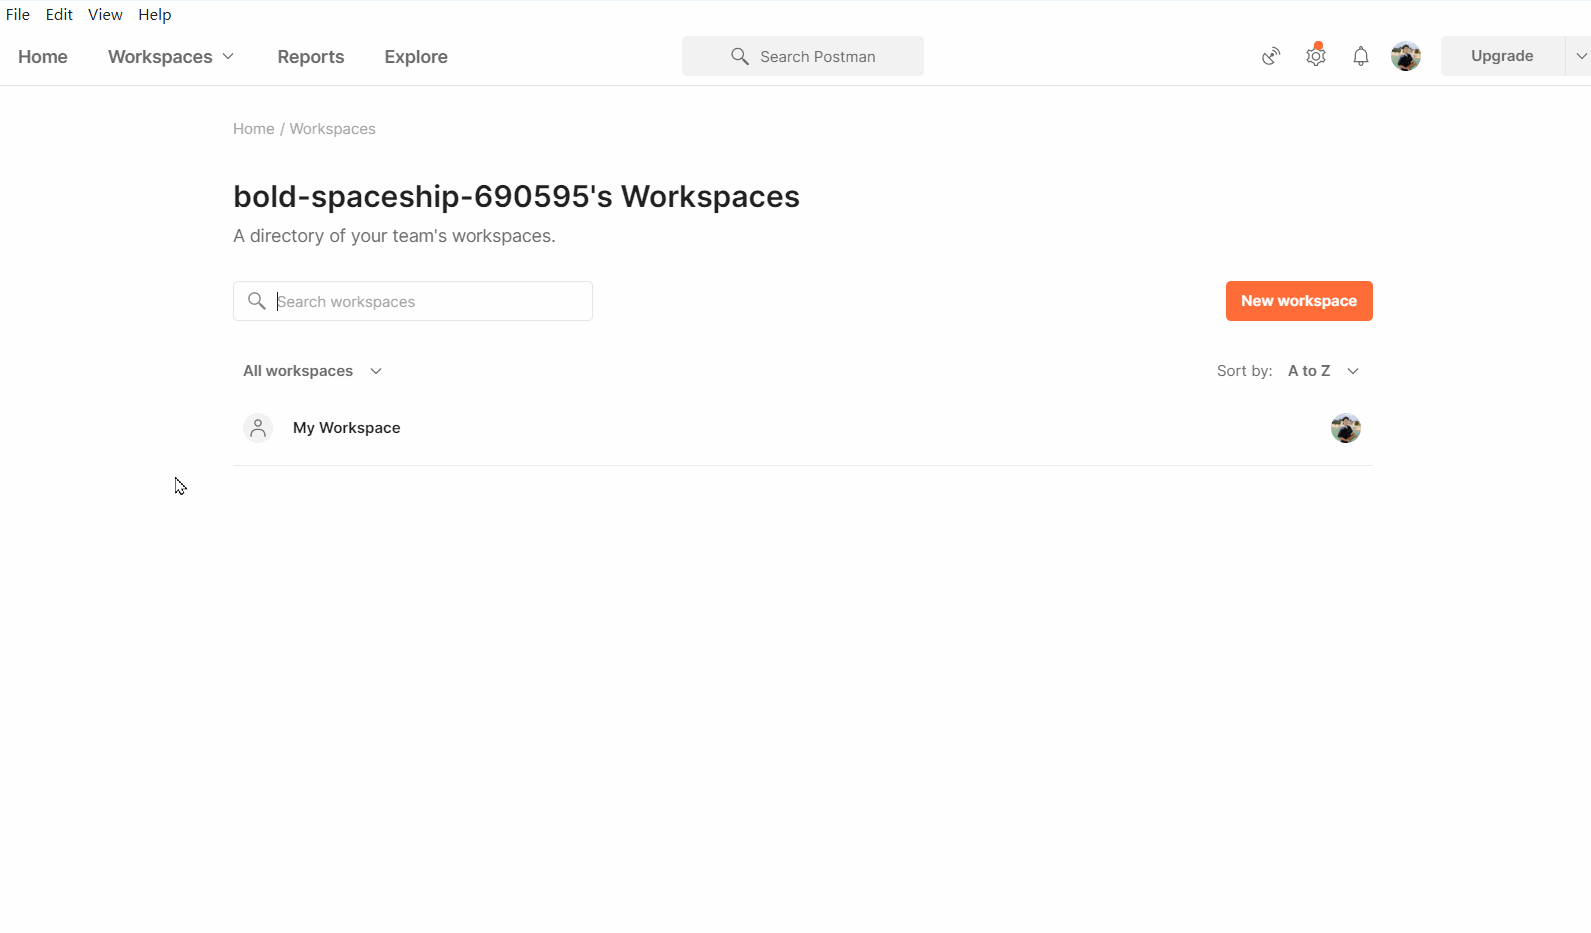Open the A to Z sort dropdown
The height and width of the screenshot is (933, 1591).
(1324, 371)
